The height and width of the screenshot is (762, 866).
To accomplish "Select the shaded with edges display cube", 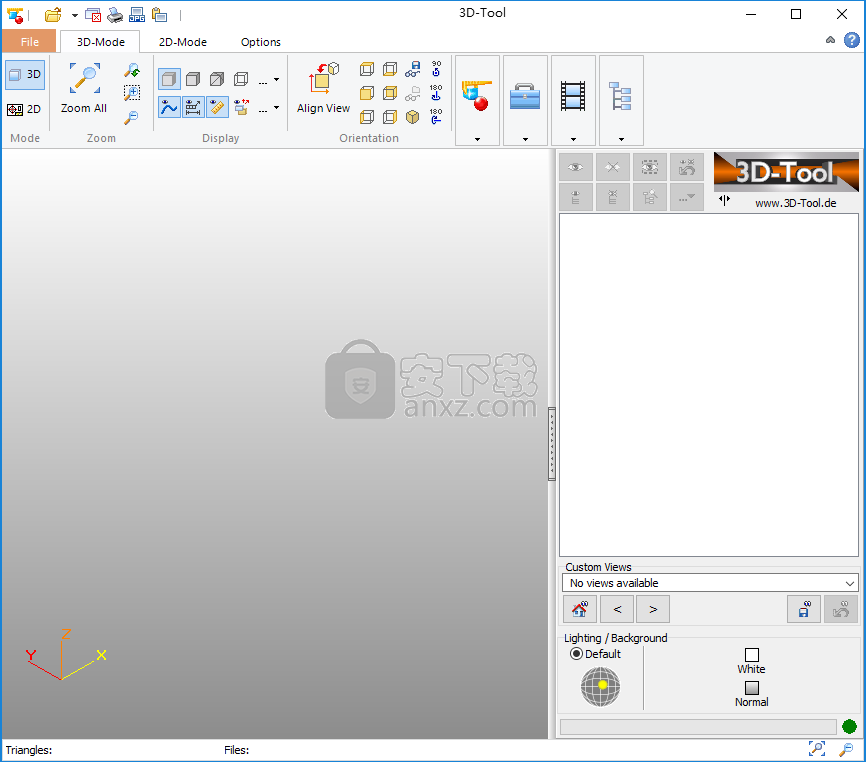I will click(193, 79).
